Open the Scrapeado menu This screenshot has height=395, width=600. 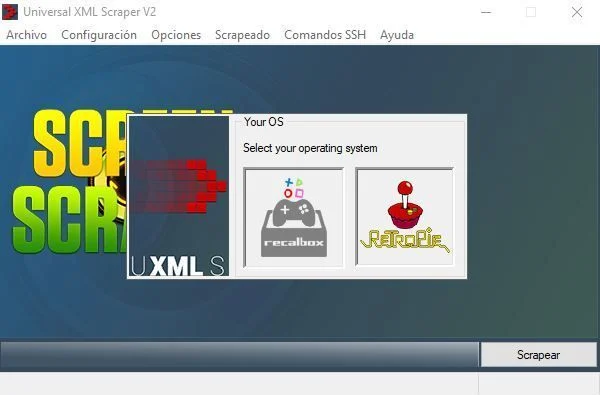(x=242, y=35)
